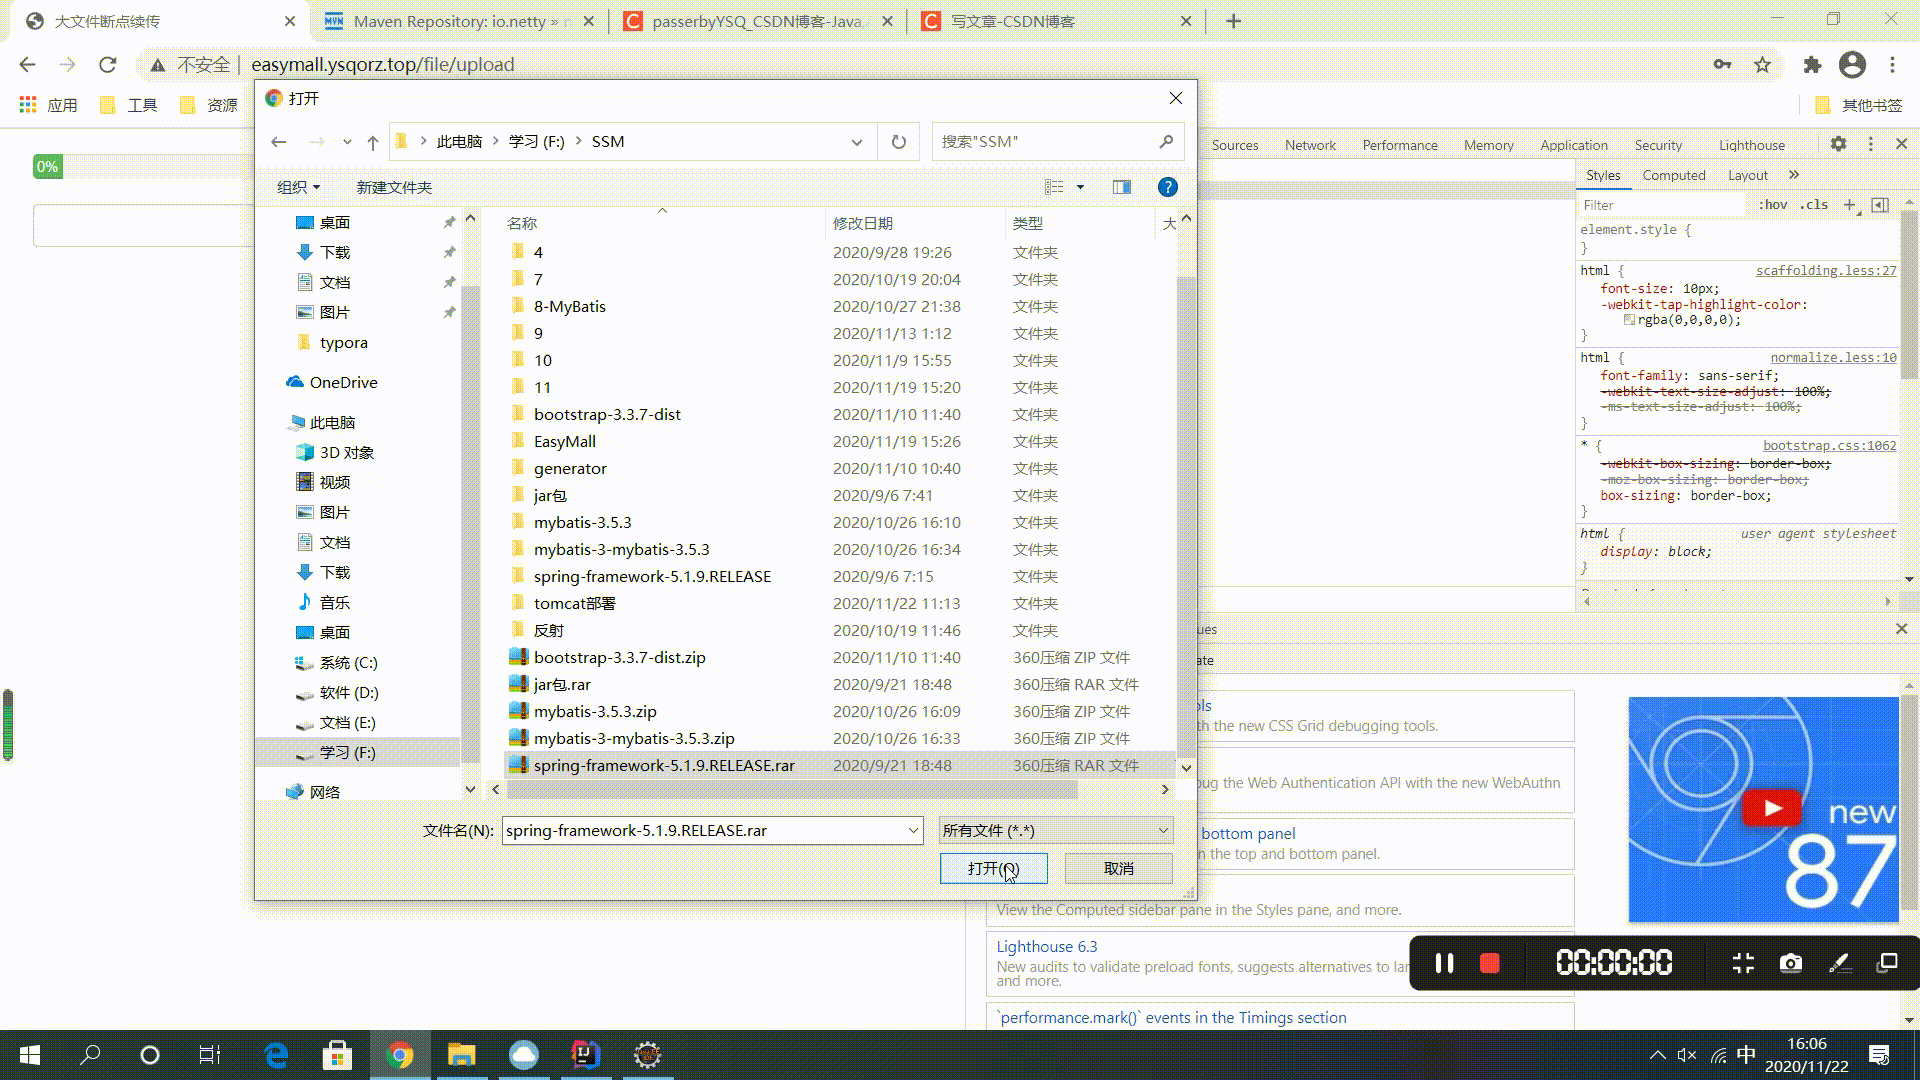The height and width of the screenshot is (1080, 1920).
Task: Expand the address bar path history dropdown
Action: pos(856,142)
